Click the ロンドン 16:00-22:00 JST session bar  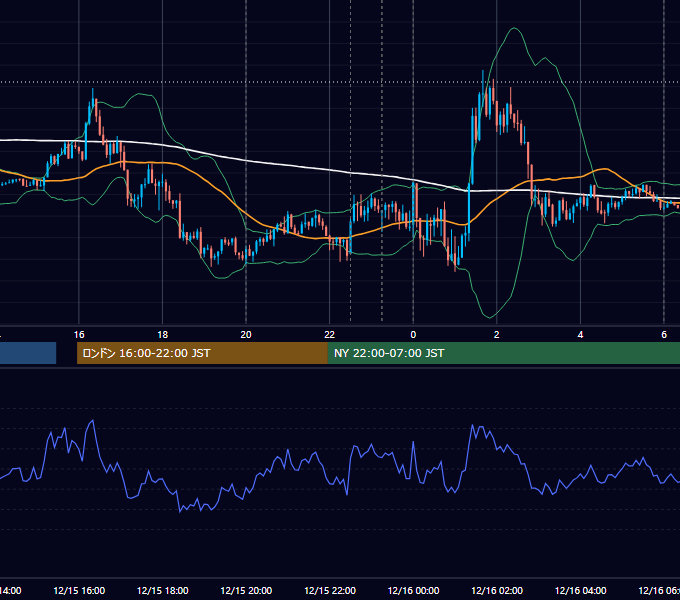(x=202, y=353)
